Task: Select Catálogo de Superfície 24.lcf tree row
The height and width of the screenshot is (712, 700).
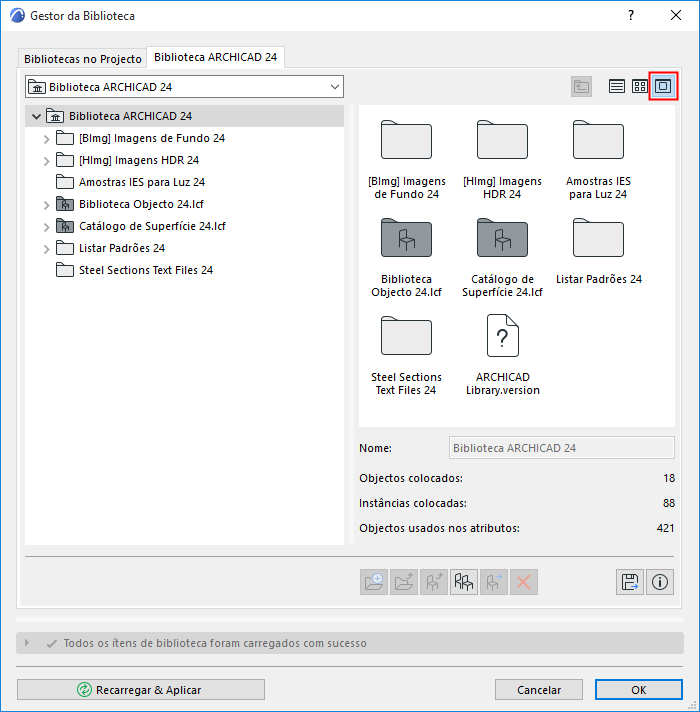Action: coord(184,226)
